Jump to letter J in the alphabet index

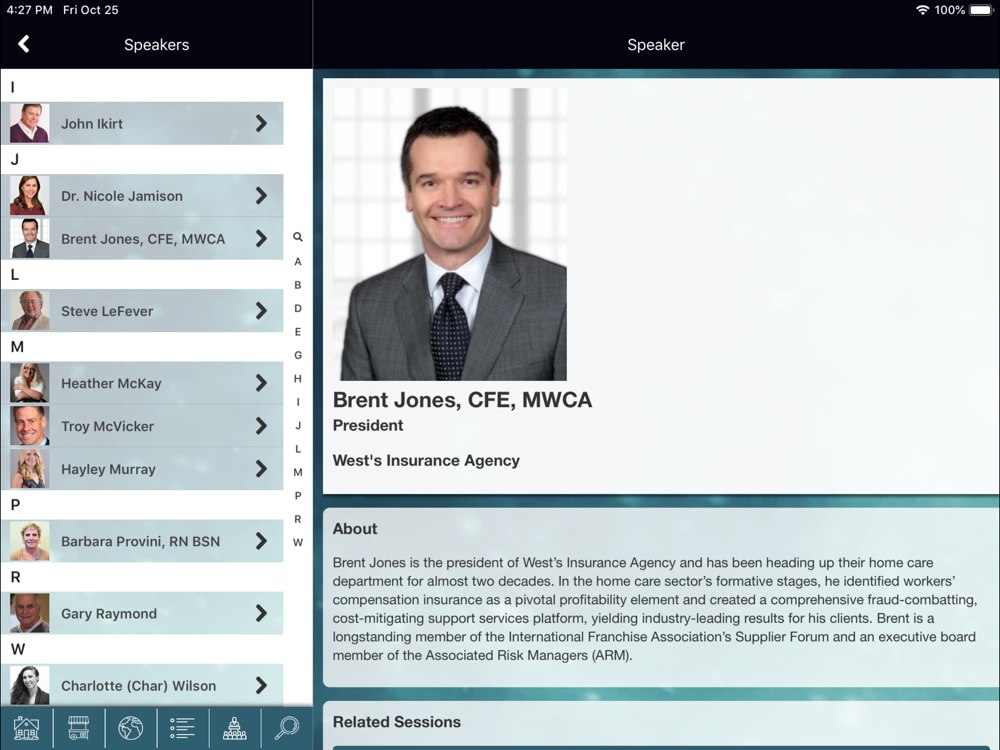[298, 425]
